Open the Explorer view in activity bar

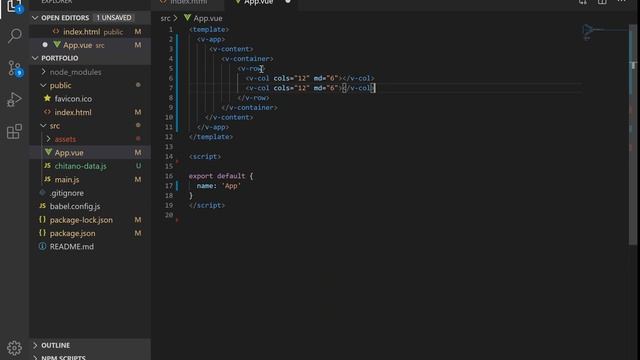[x=14, y=6]
